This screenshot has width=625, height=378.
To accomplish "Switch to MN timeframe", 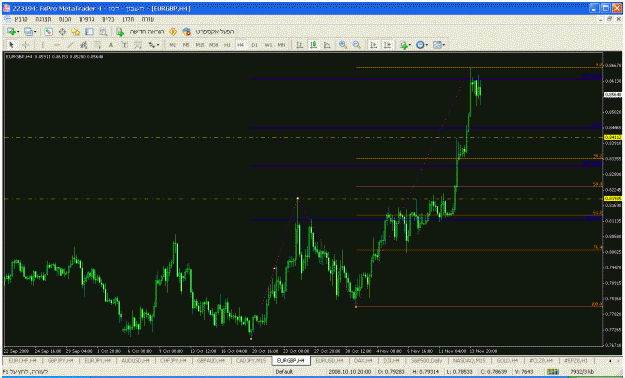I will point(281,45).
